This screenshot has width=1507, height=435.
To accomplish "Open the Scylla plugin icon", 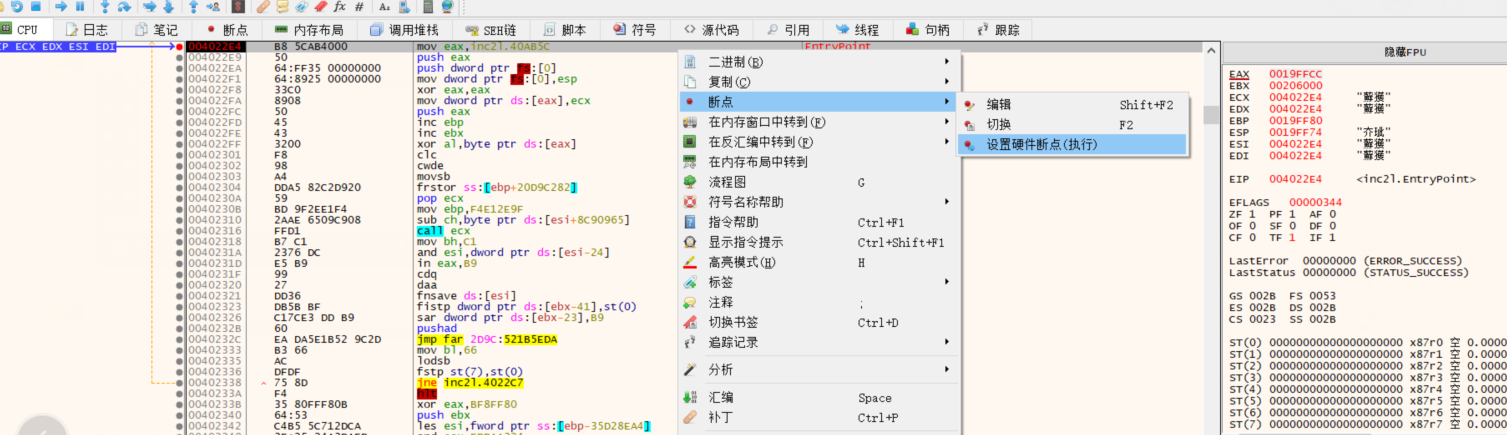I will (238, 6).
